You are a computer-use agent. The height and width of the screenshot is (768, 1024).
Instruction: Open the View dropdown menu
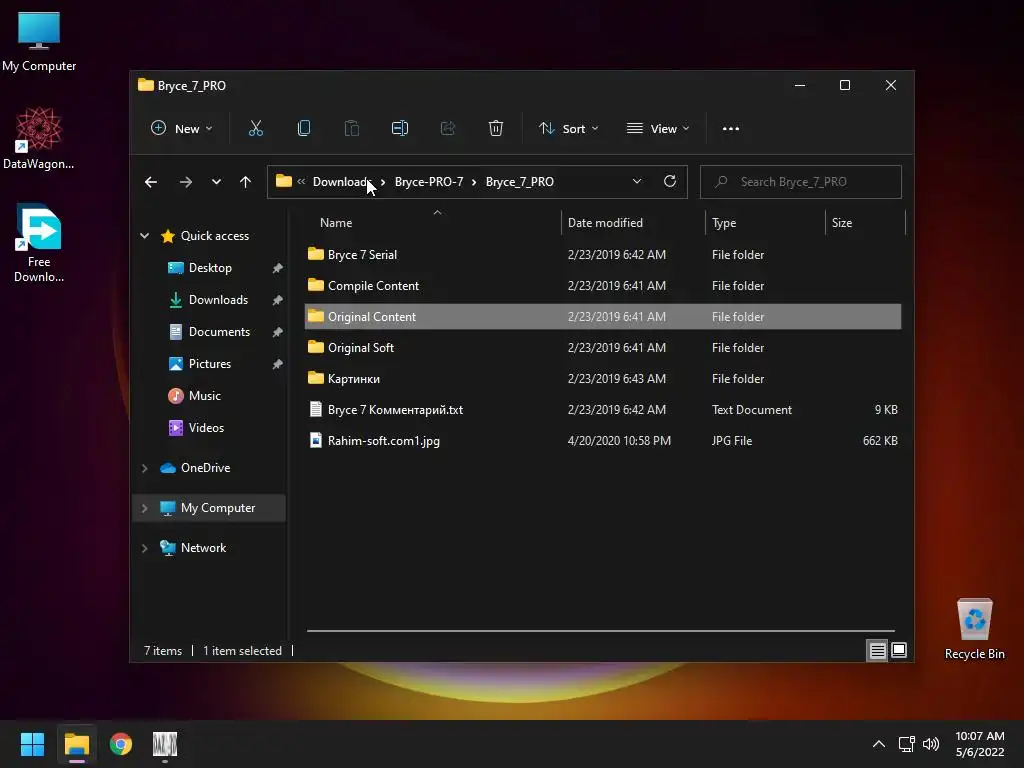click(x=658, y=129)
